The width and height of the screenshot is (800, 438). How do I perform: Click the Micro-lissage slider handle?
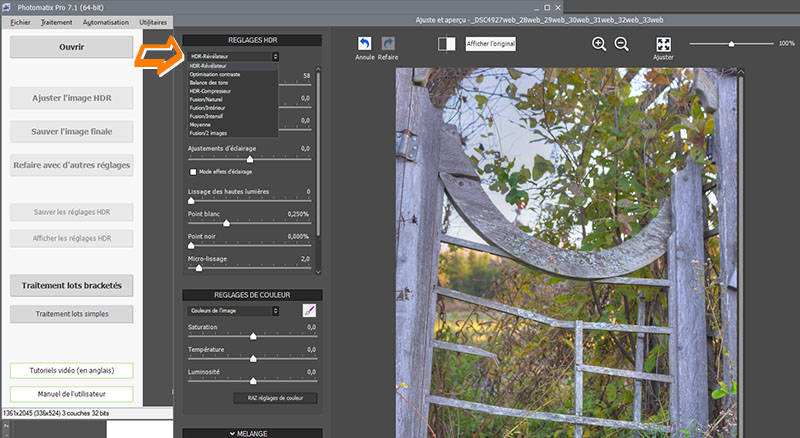coord(199,268)
